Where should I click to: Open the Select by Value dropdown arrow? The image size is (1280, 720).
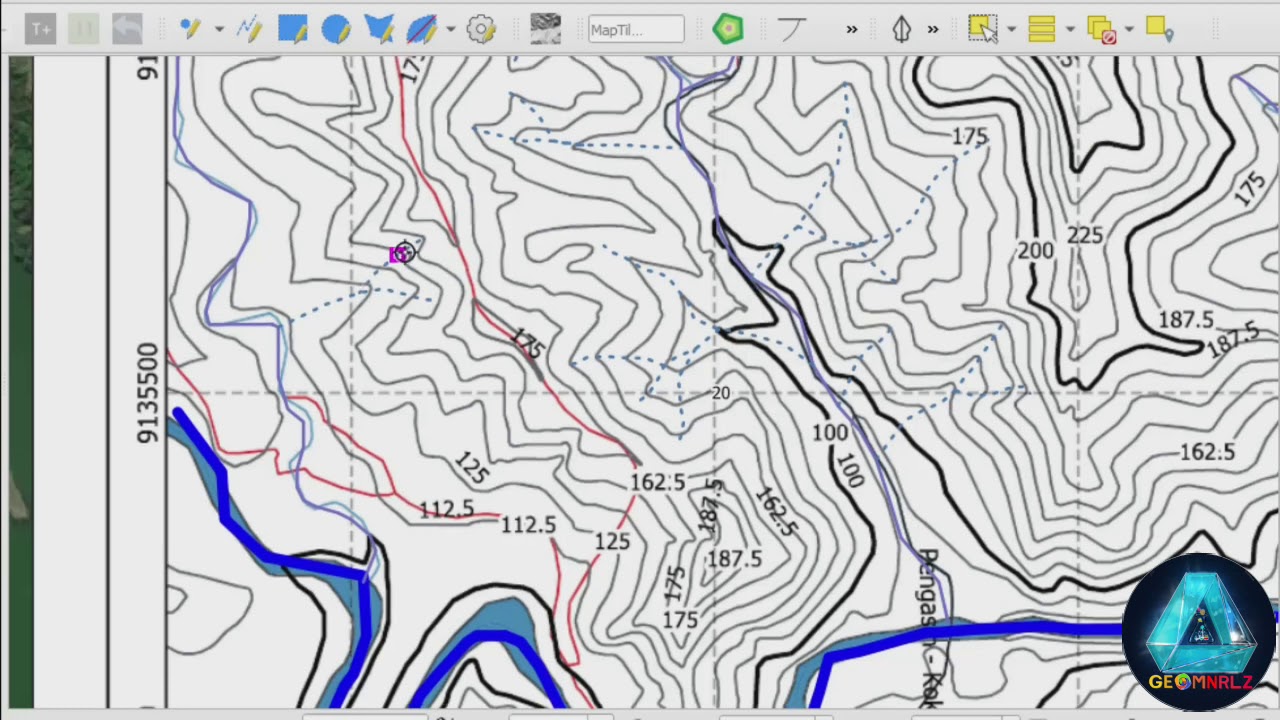pos(1070,30)
